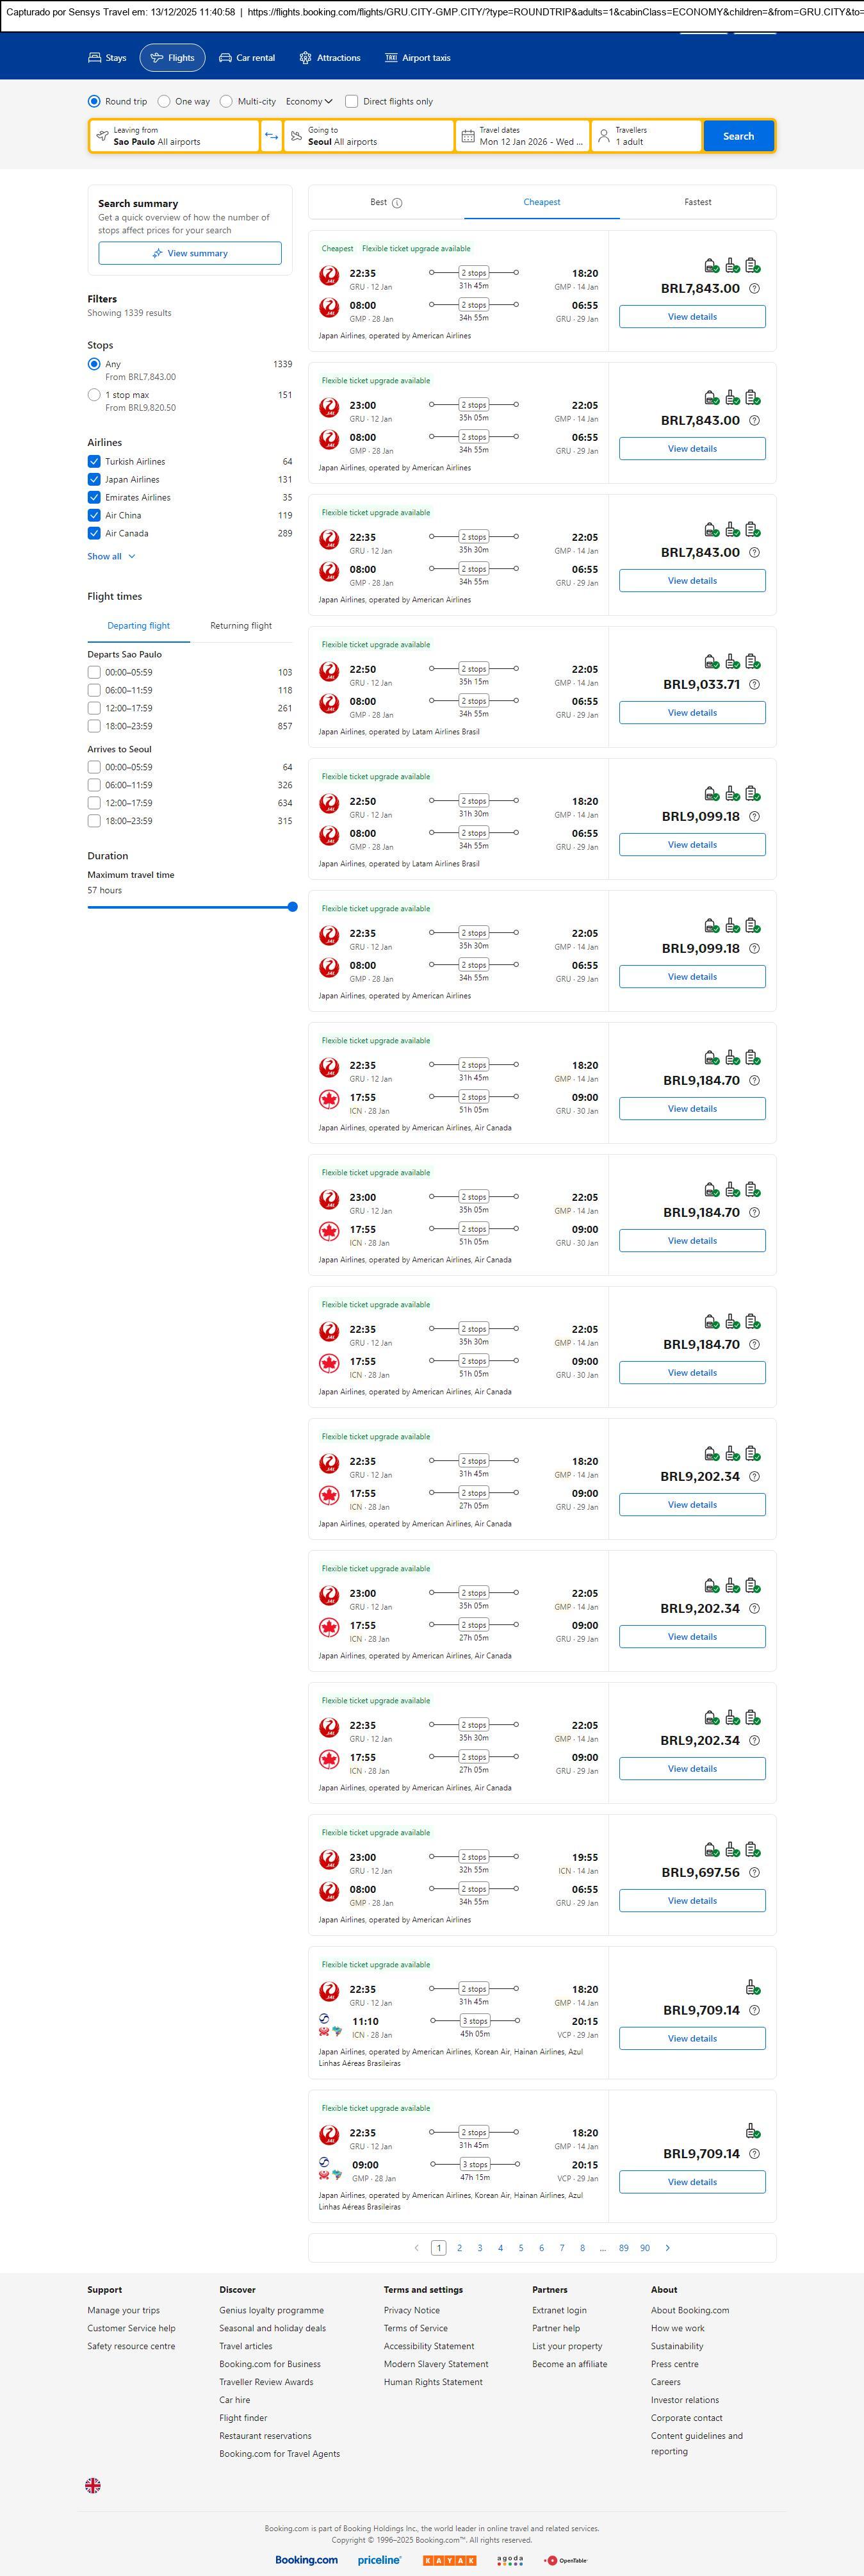Click the calendar icon in Travel dates field
The height and width of the screenshot is (2576, 864).
(x=468, y=136)
